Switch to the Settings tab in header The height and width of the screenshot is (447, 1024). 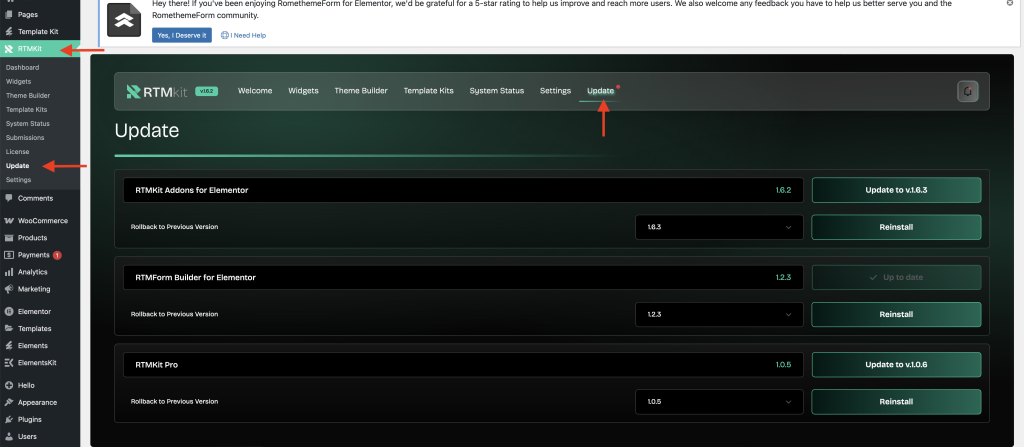pyautogui.click(x=555, y=91)
